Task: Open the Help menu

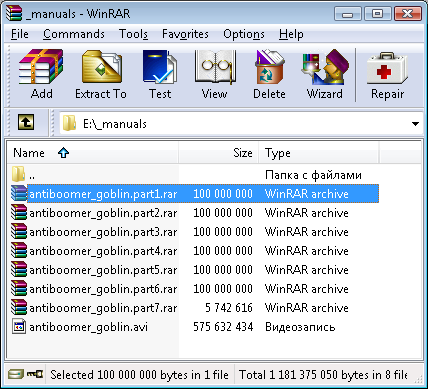Action: pos(291,34)
